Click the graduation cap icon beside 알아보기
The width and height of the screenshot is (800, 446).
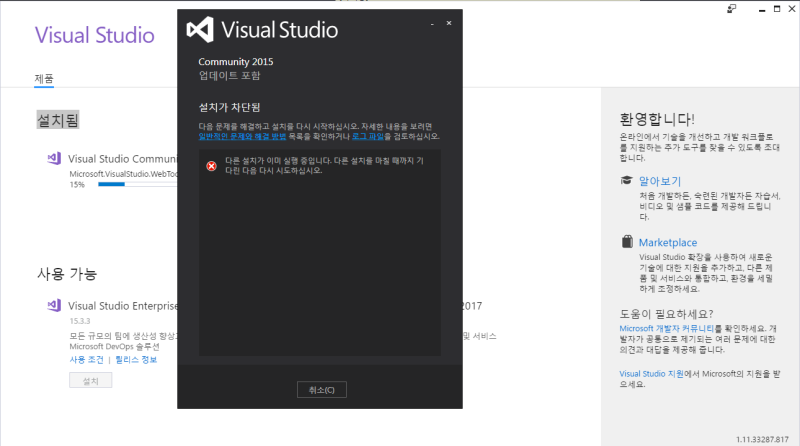(627, 180)
